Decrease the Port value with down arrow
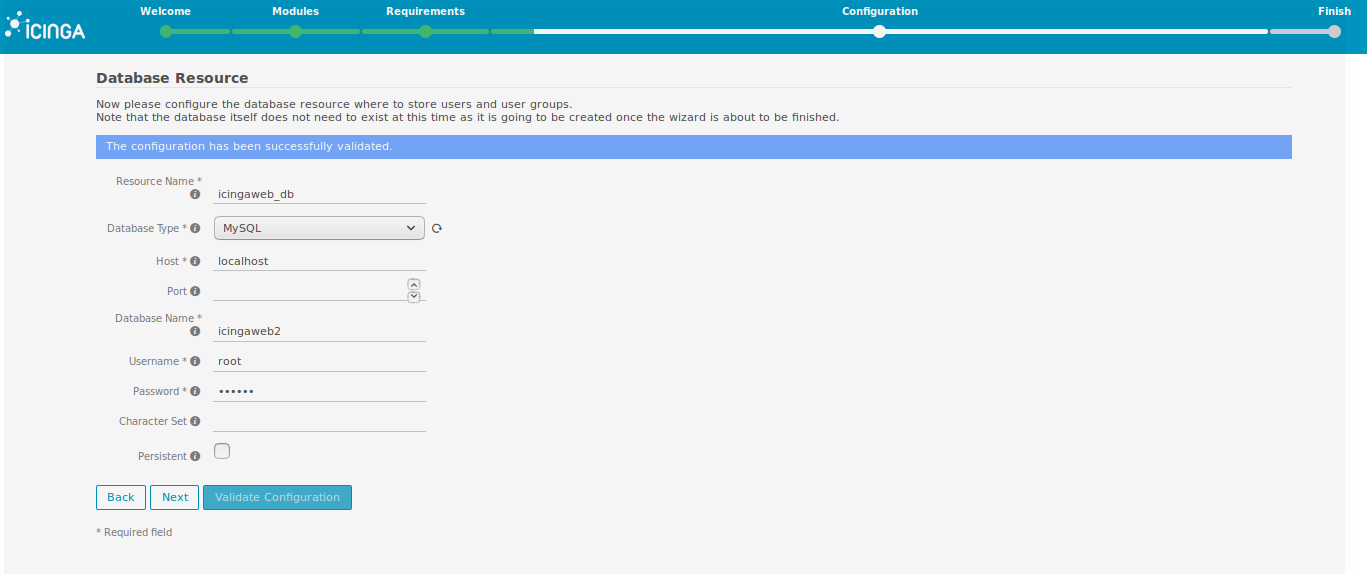The height and width of the screenshot is (574, 1367). pos(414,297)
